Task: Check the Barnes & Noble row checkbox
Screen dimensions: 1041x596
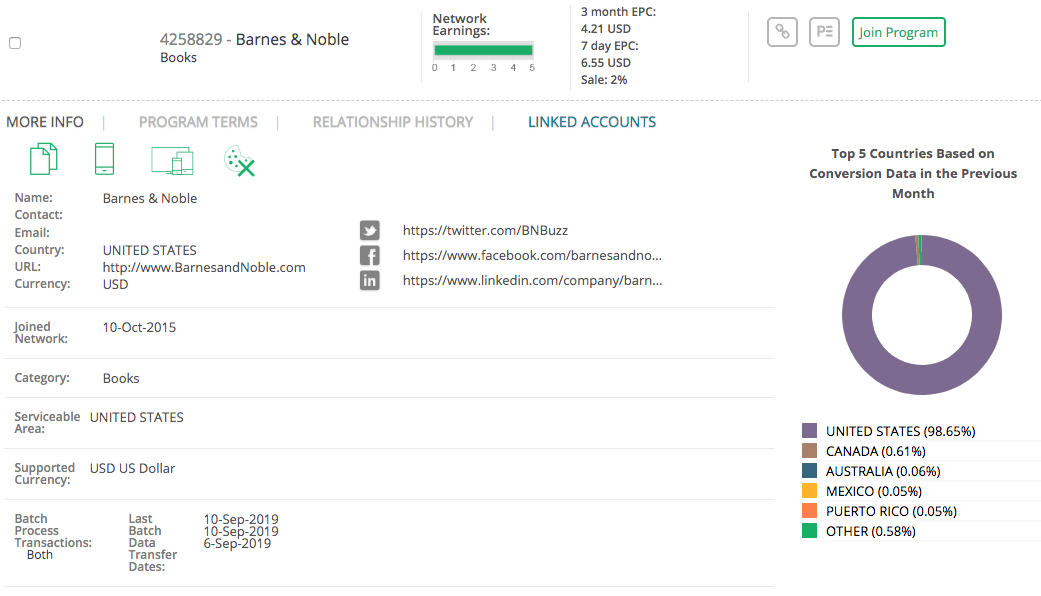Action: point(15,43)
